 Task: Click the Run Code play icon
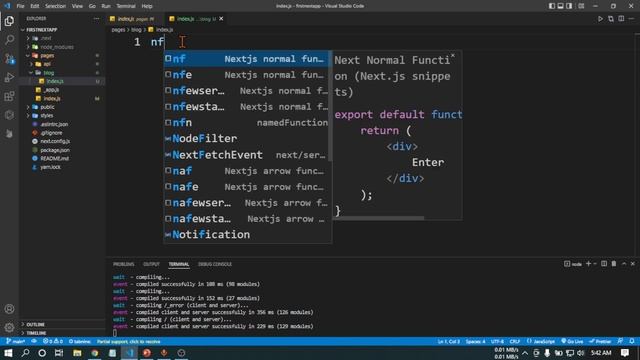tap(600, 19)
